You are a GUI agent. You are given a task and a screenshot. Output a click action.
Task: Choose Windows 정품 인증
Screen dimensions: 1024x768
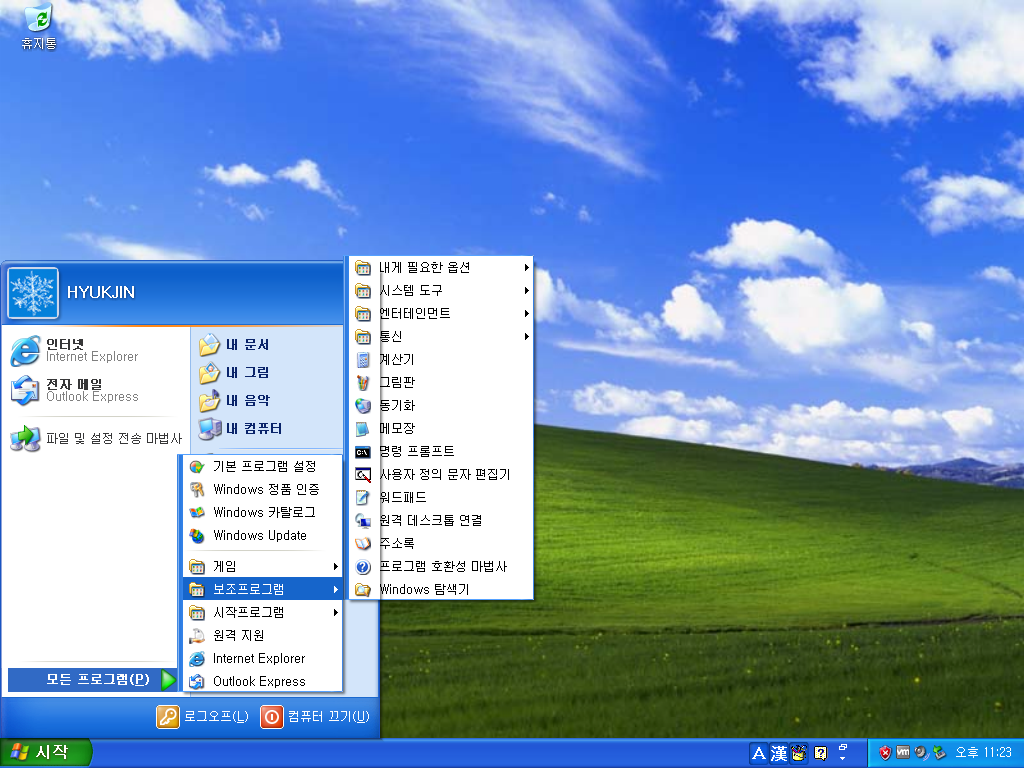coord(263,489)
